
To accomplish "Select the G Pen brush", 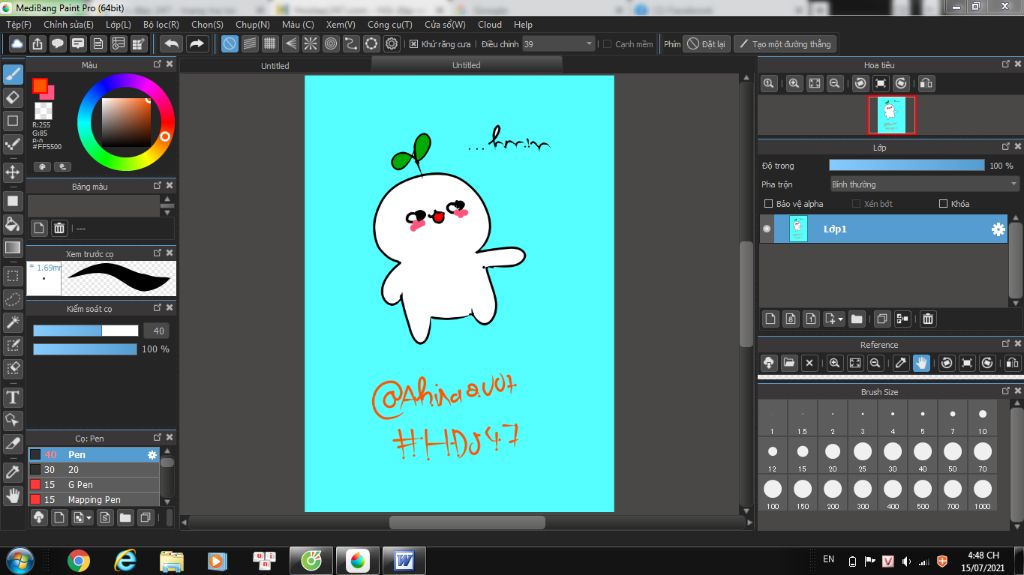I will (x=94, y=485).
